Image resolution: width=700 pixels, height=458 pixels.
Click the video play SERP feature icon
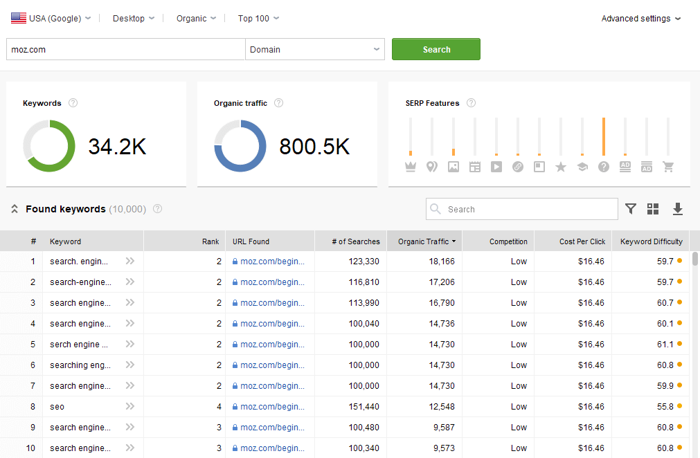point(496,167)
